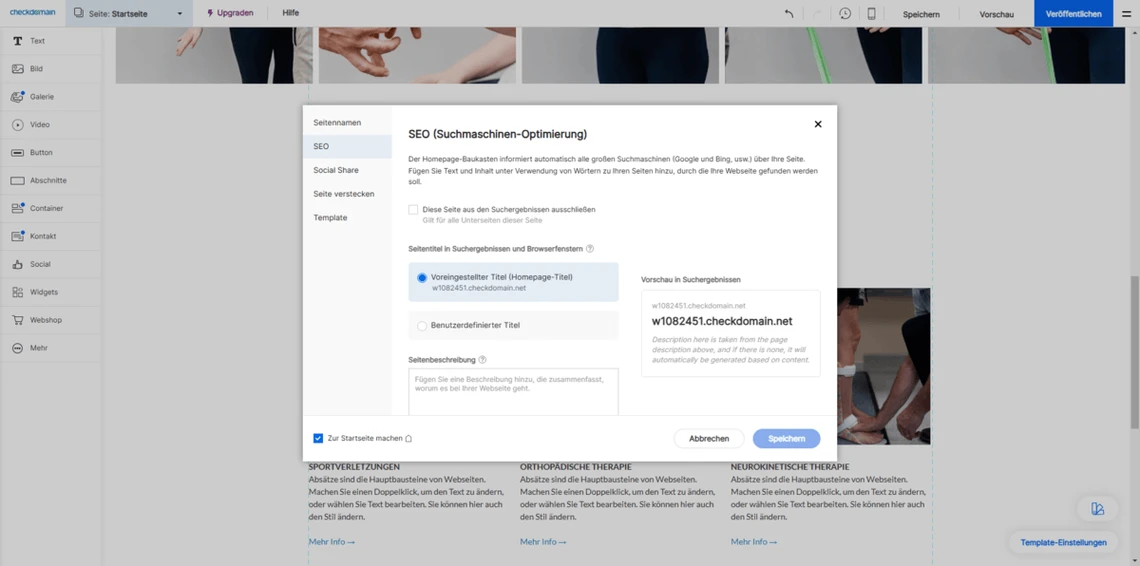Click the NEUROKINETISCHE THERAPIE heading
Viewport: 1140px width, 566px height.
click(x=790, y=467)
